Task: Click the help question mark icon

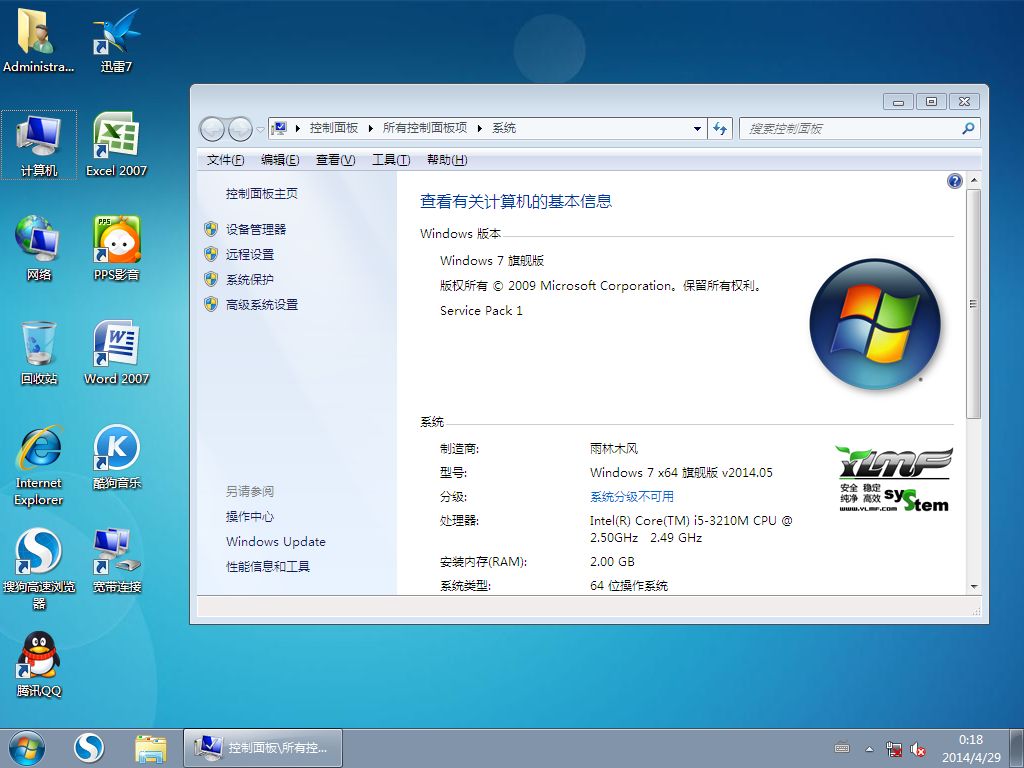Action: click(x=954, y=181)
